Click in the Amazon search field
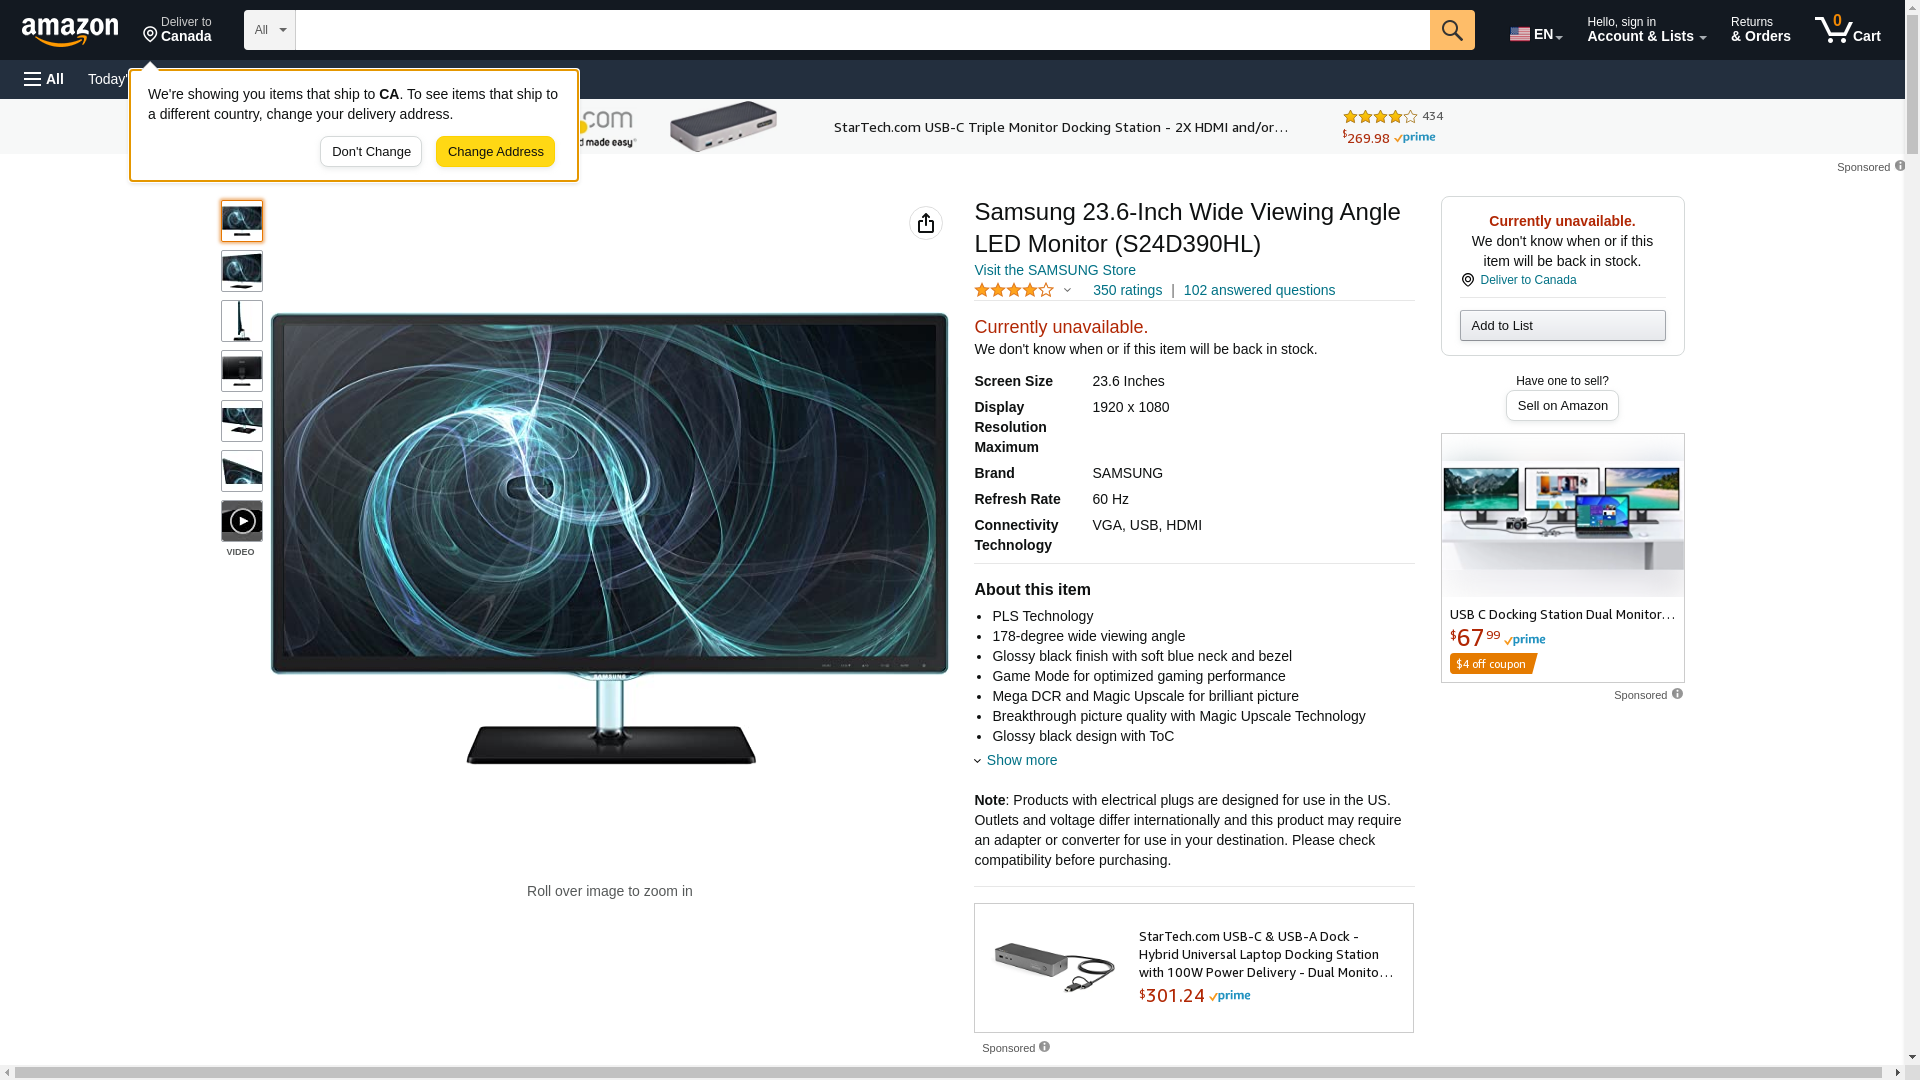This screenshot has height=1080, width=1920. point(862,30)
